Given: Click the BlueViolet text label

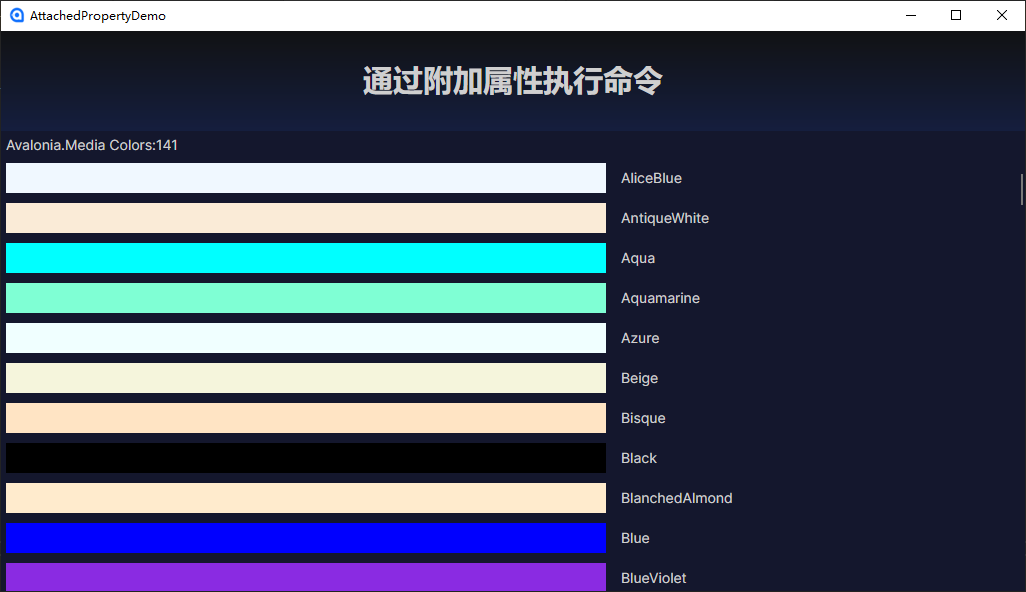Looking at the screenshot, I should pos(653,577).
